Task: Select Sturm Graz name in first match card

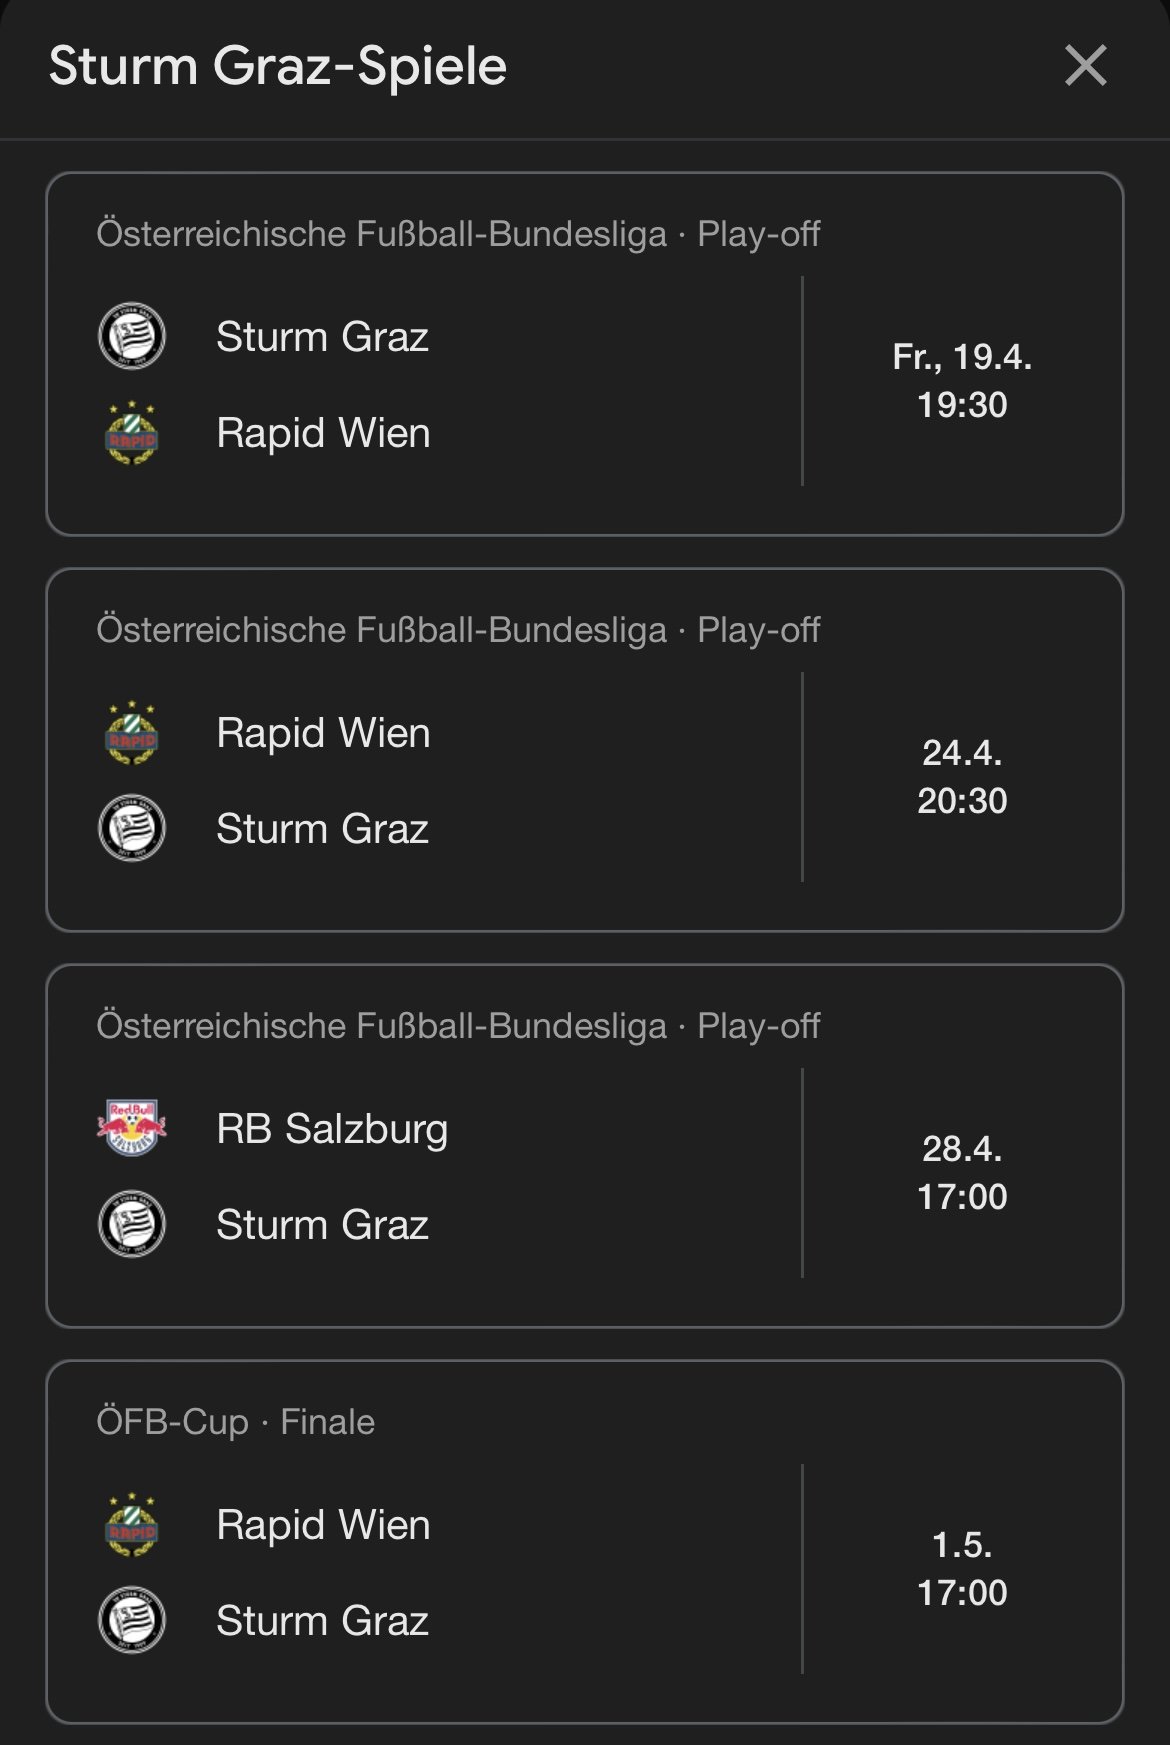Action: click(322, 337)
